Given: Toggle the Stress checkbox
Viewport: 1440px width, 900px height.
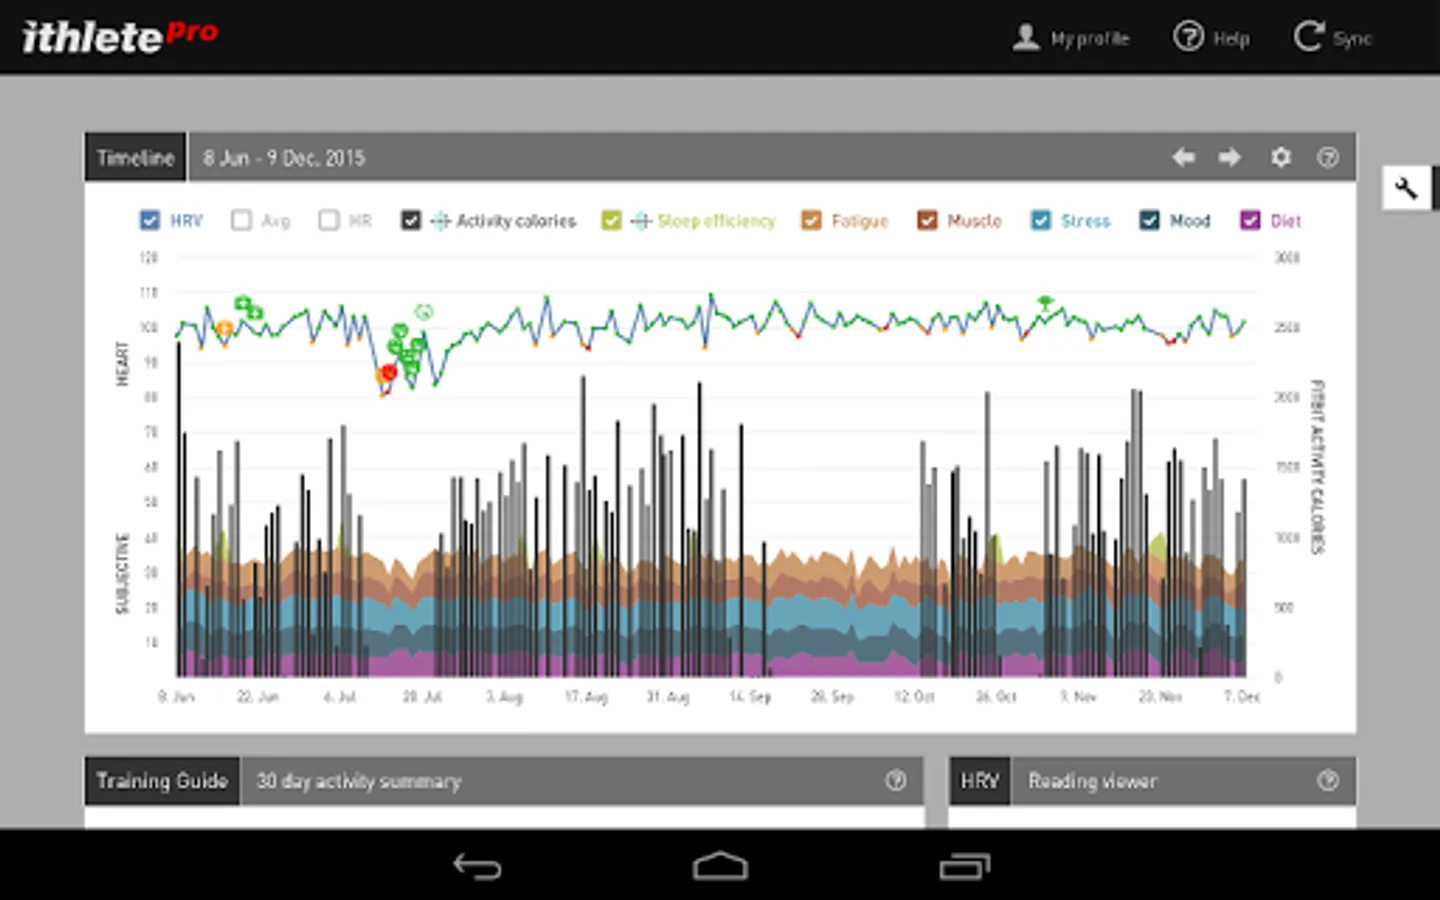Looking at the screenshot, I should click(x=1041, y=220).
